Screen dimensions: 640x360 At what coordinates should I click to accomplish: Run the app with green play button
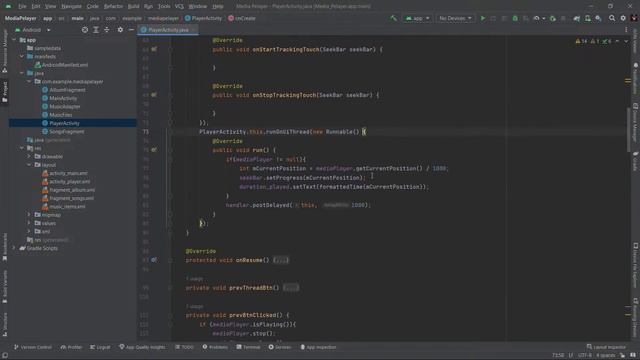483,18
